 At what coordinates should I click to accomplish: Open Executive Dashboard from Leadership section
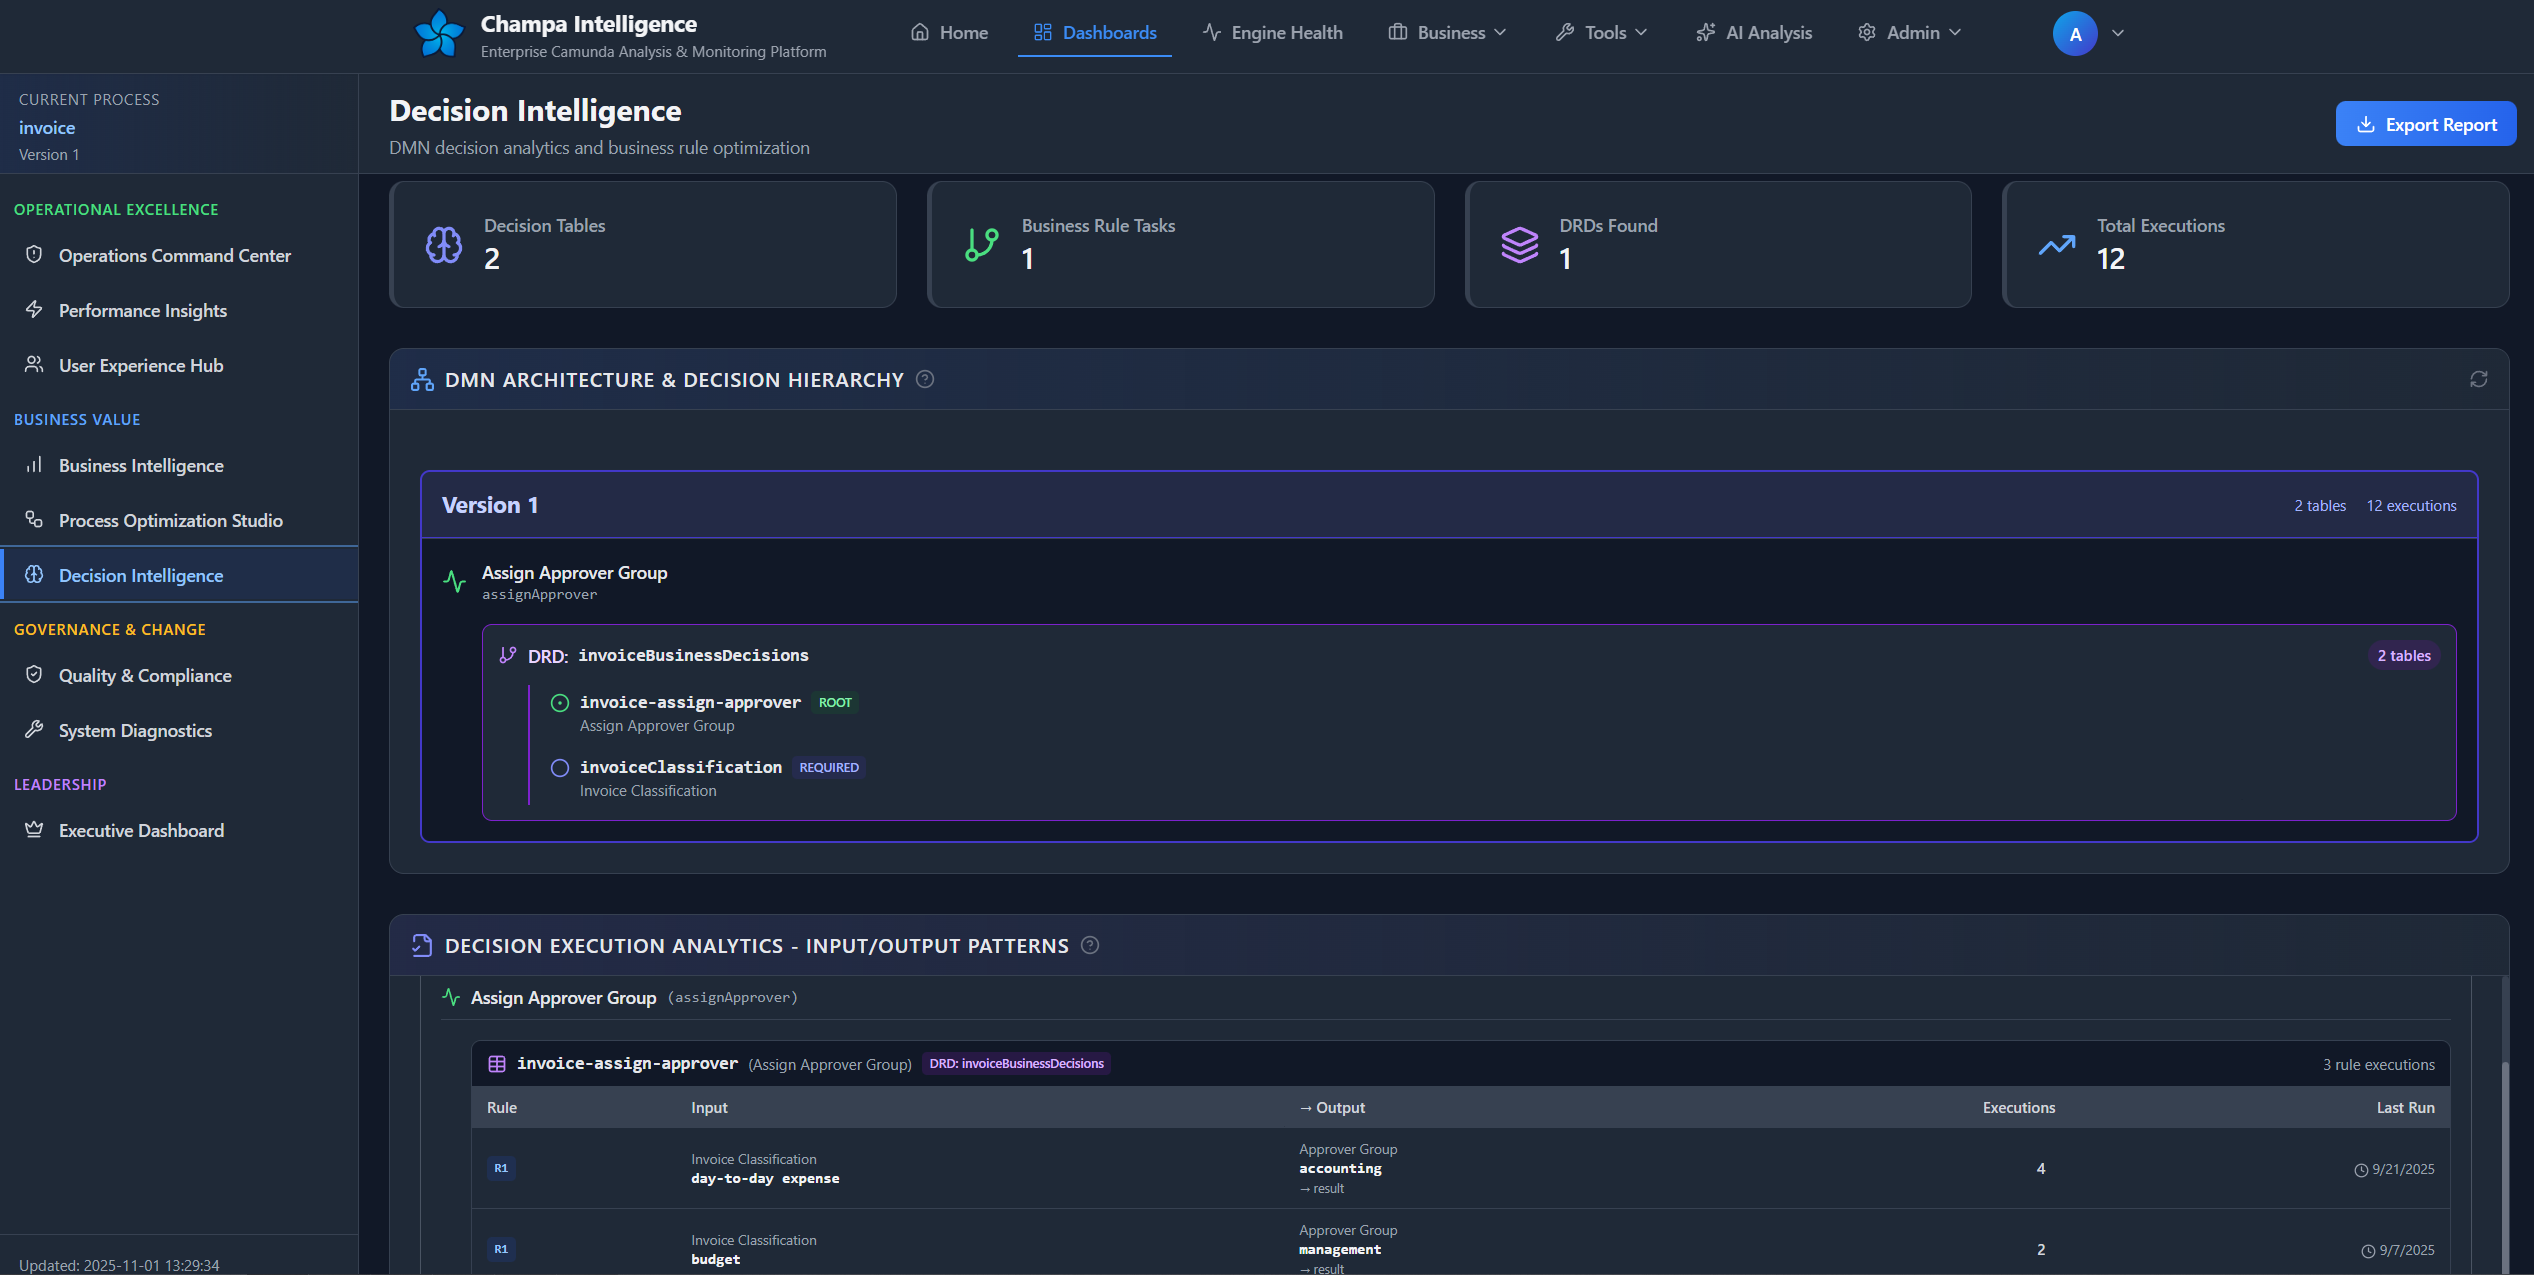pyautogui.click(x=141, y=830)
